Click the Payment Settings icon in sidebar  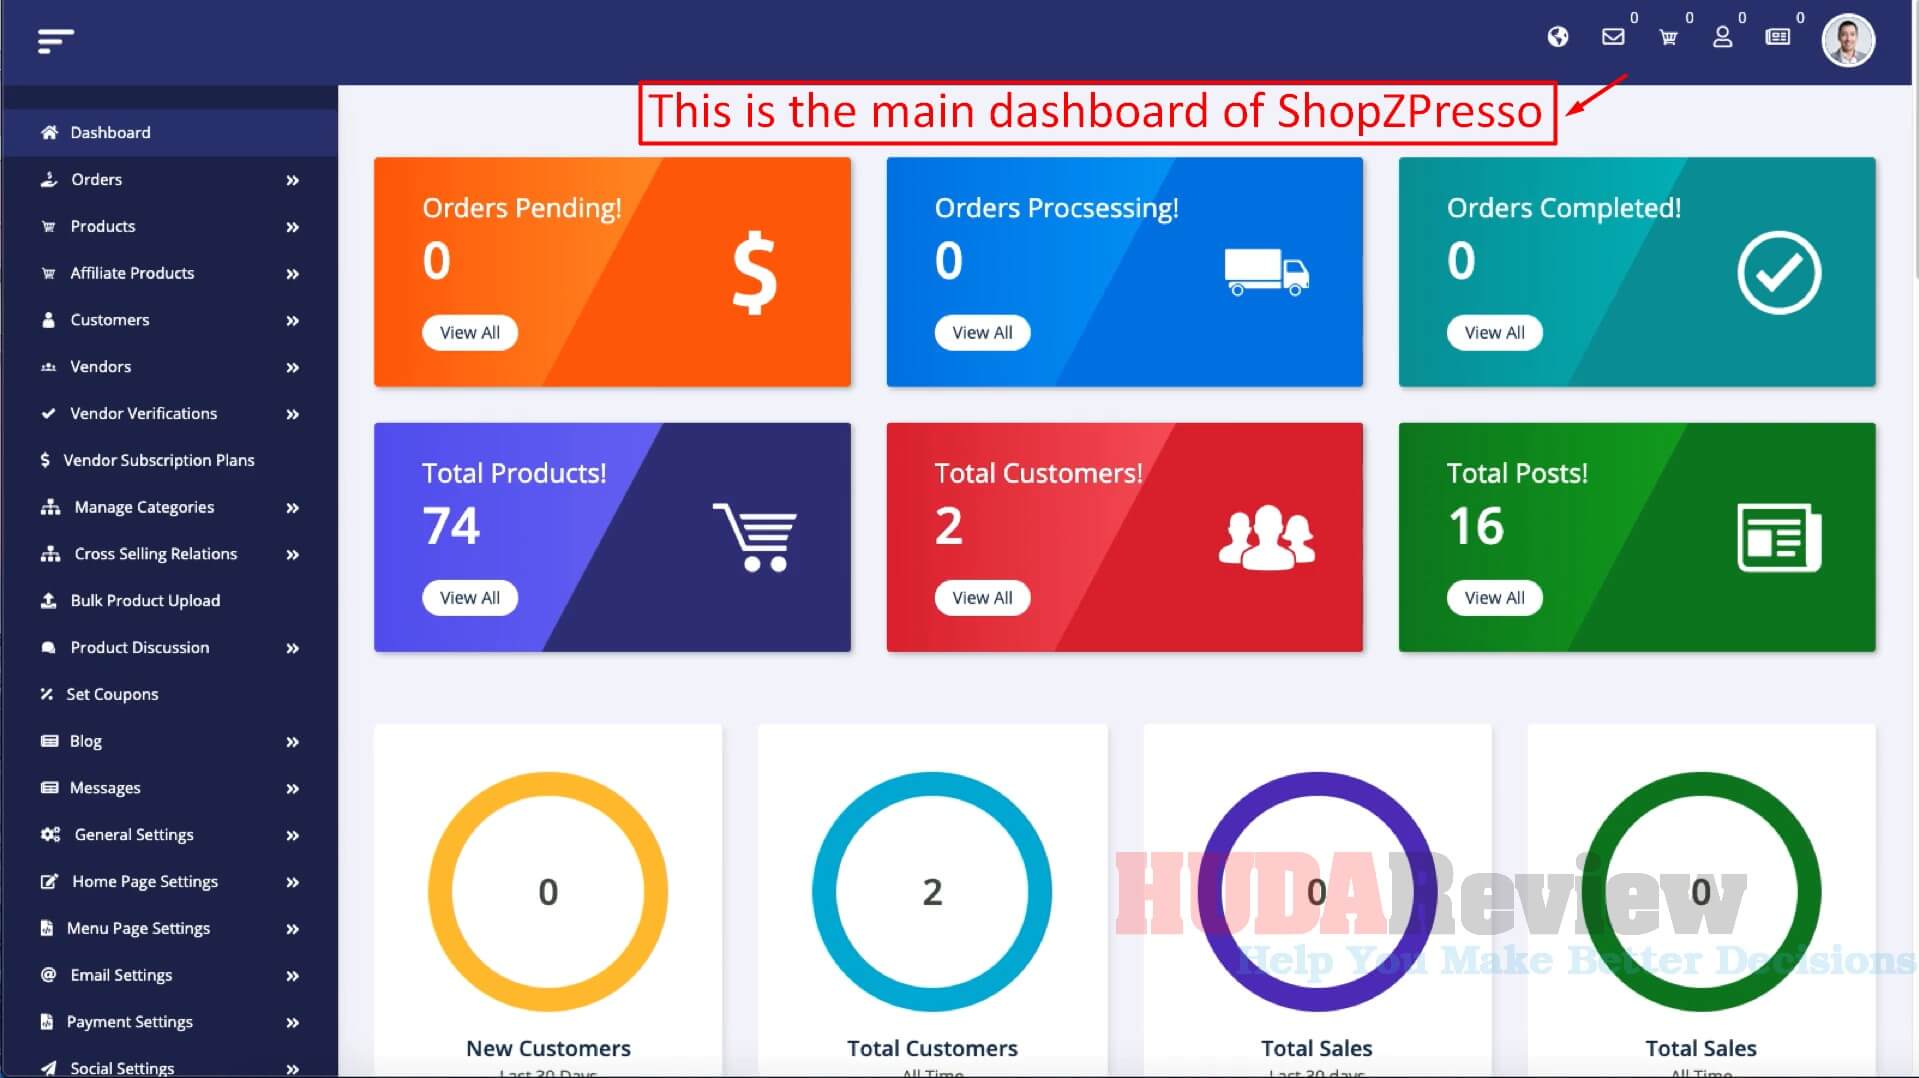point(46,1022)
